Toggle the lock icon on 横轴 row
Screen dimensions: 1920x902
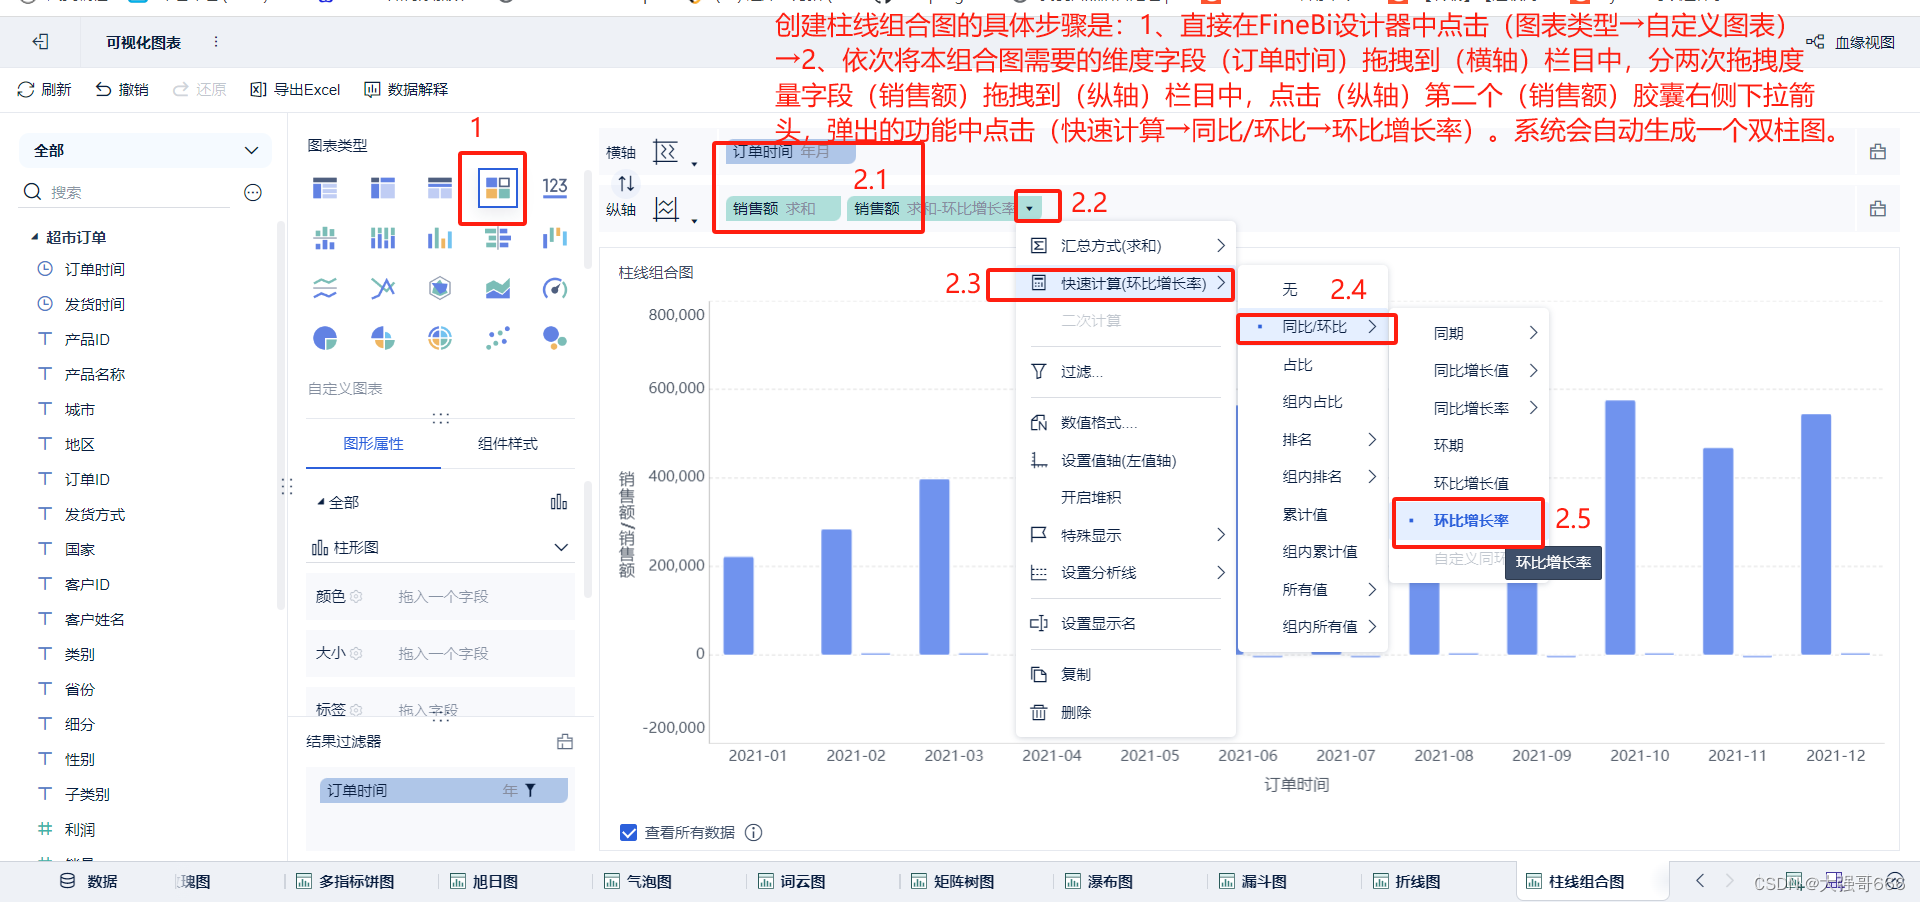coord(1878,152)
